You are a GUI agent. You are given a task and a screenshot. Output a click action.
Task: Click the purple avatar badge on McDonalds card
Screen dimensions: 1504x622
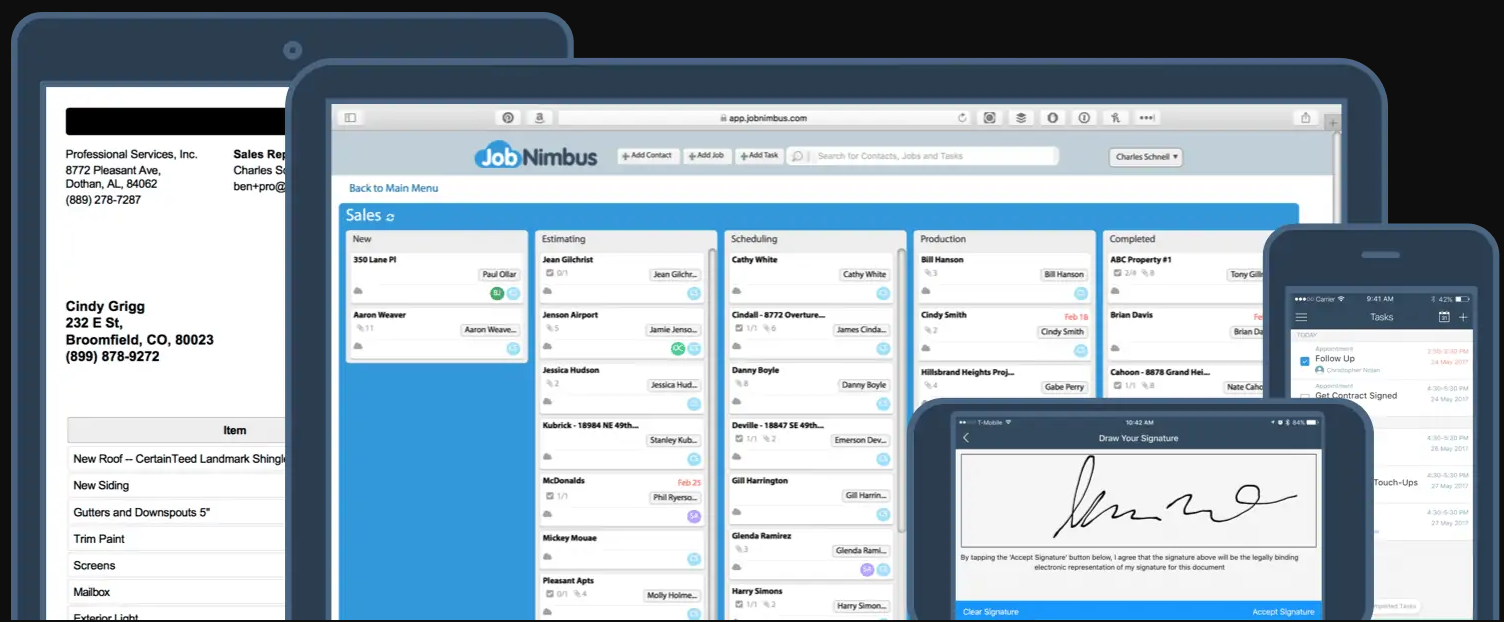[x=694, y=516]
